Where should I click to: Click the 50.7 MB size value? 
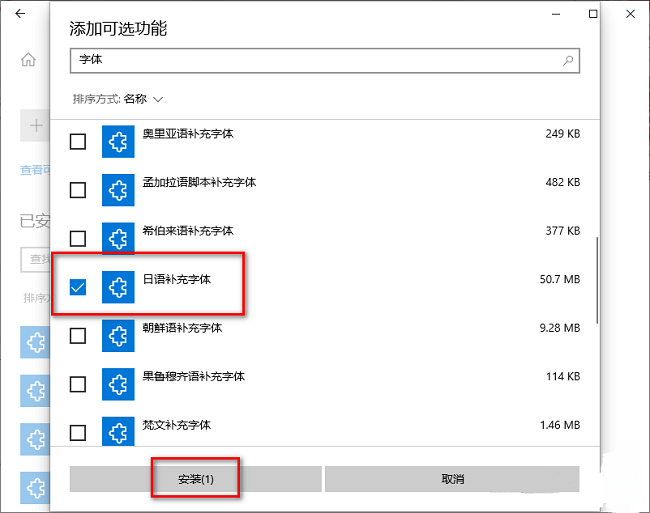tap(560, 279)
